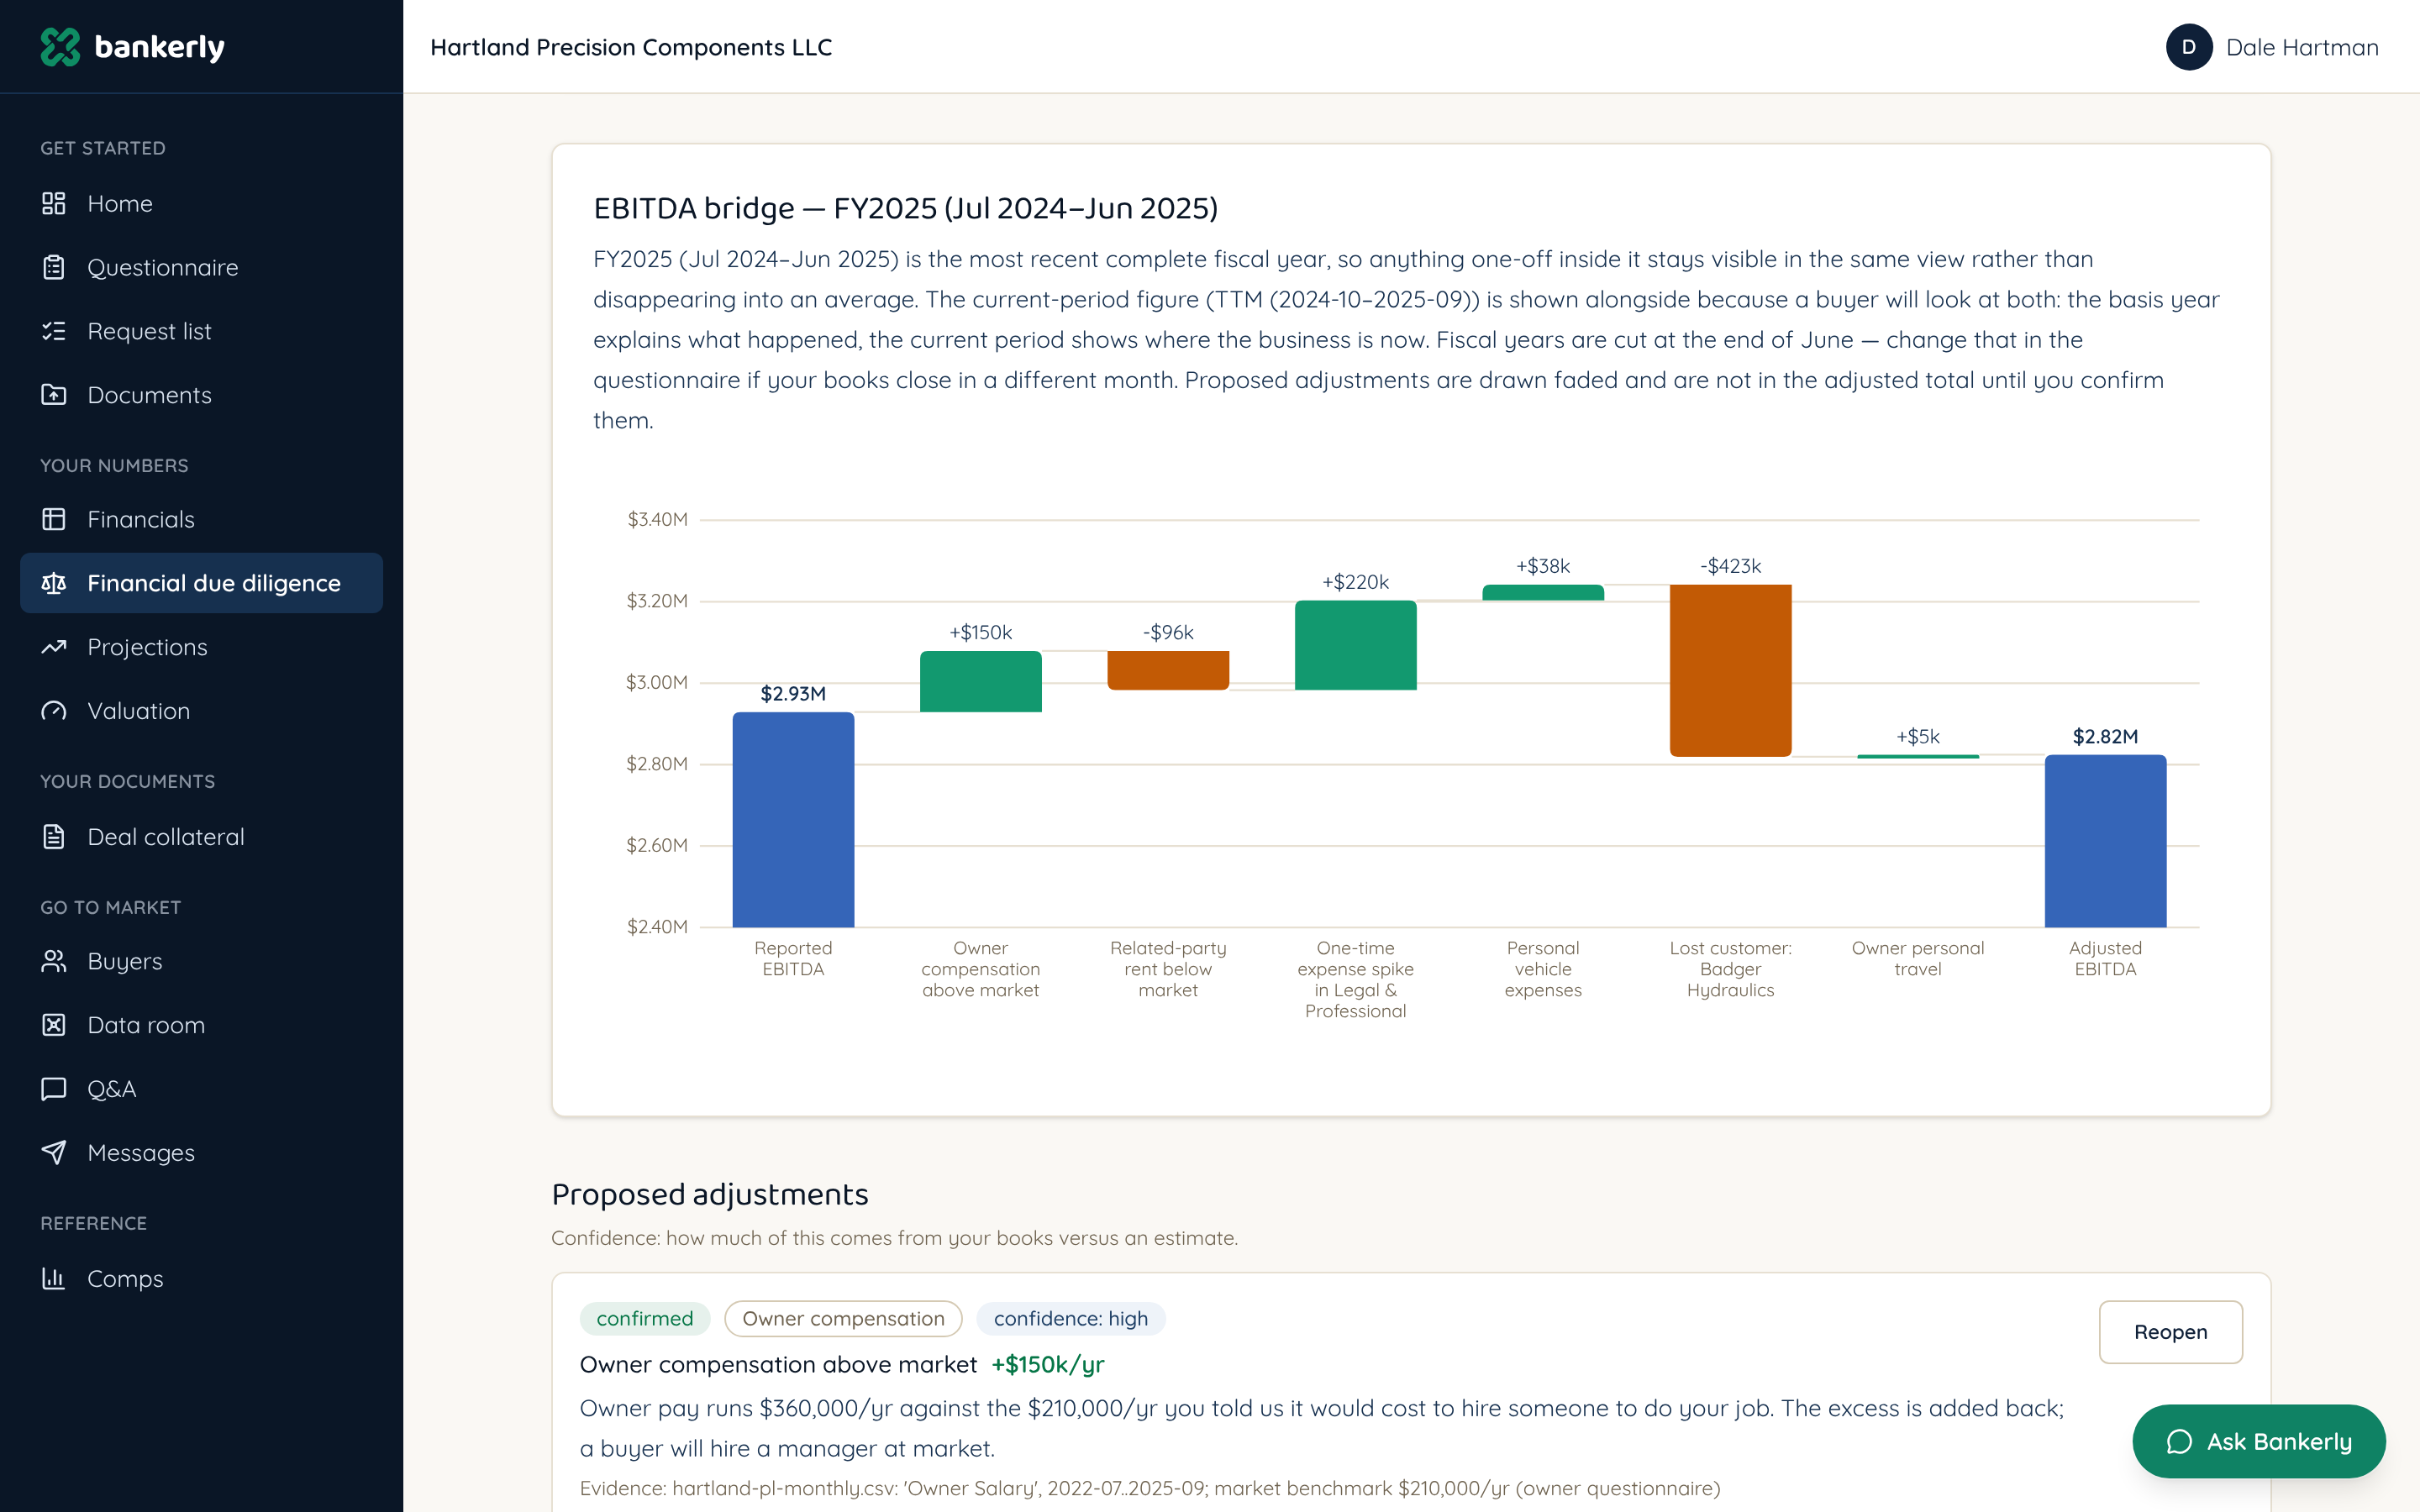Screen dimensions: 2420x1512
Task: Click the '-$423k' bar value label
Action: pyautogui.click(x=1730, y=566)
